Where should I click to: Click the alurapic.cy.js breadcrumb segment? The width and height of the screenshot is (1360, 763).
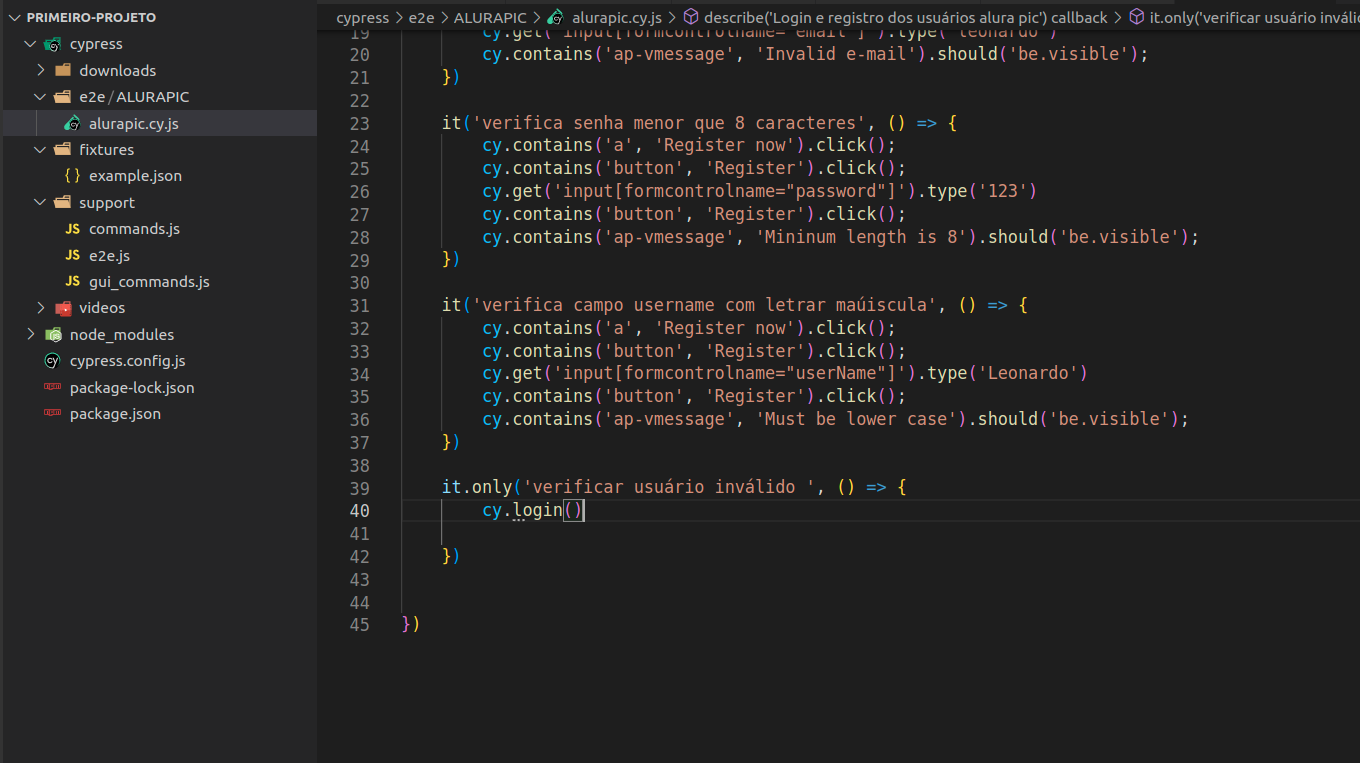click(x=617, y=18)
